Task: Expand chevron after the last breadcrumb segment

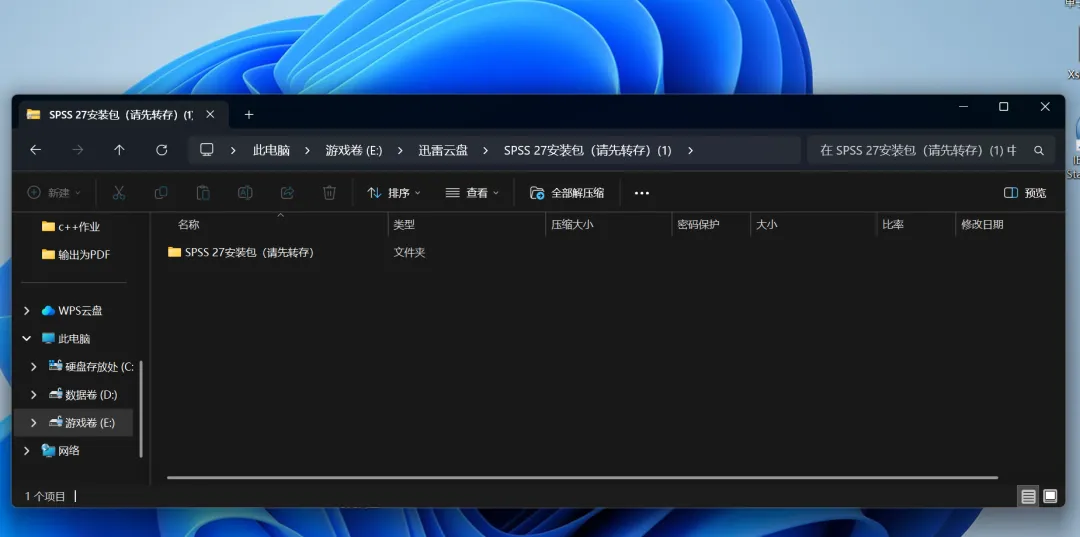Action: pos(690,150)
